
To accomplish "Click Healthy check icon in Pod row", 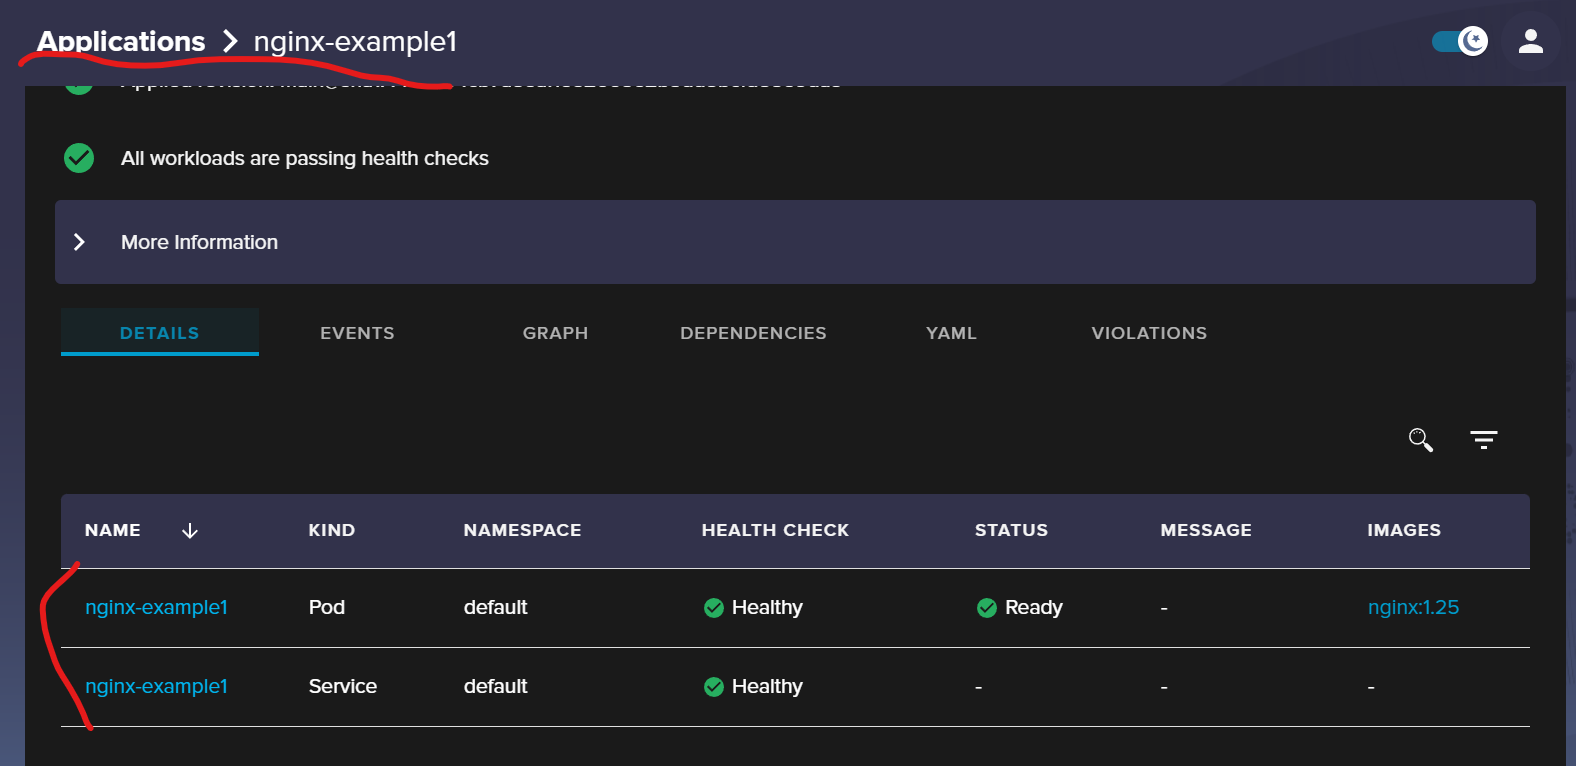I will click(x=714, y=608).
